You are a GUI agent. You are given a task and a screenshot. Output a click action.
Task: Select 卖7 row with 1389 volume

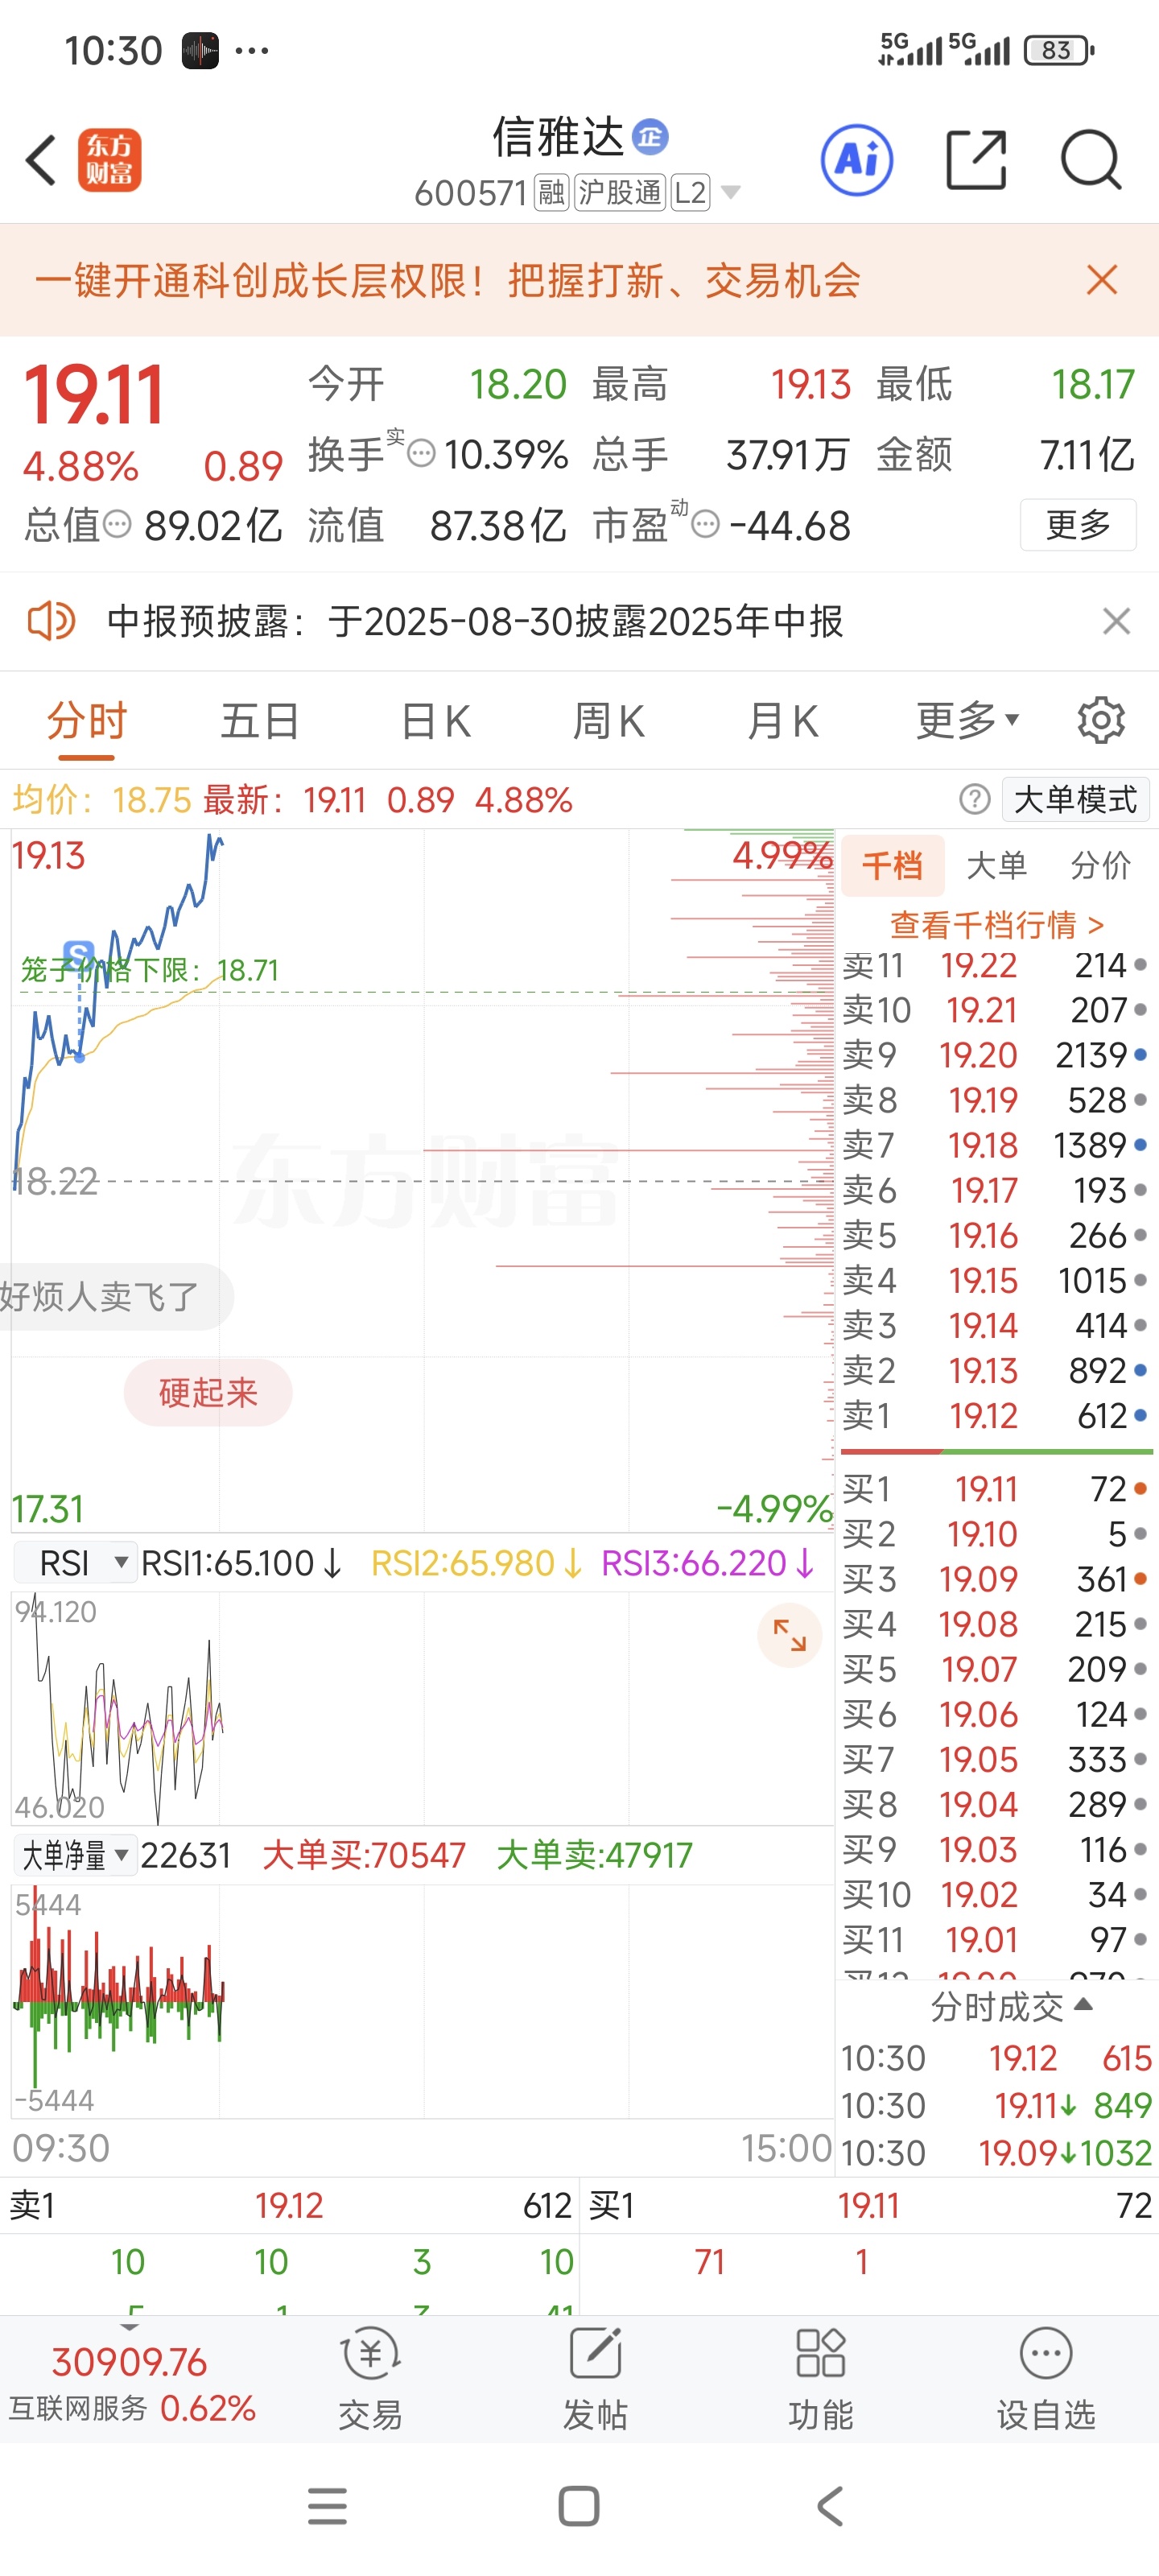pyautogui.click(x=996, y=1145)
